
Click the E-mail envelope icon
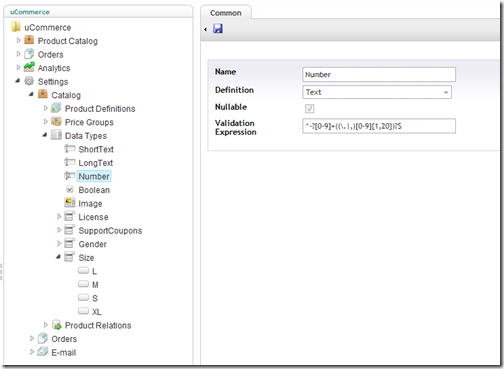[x=43, y=352]
